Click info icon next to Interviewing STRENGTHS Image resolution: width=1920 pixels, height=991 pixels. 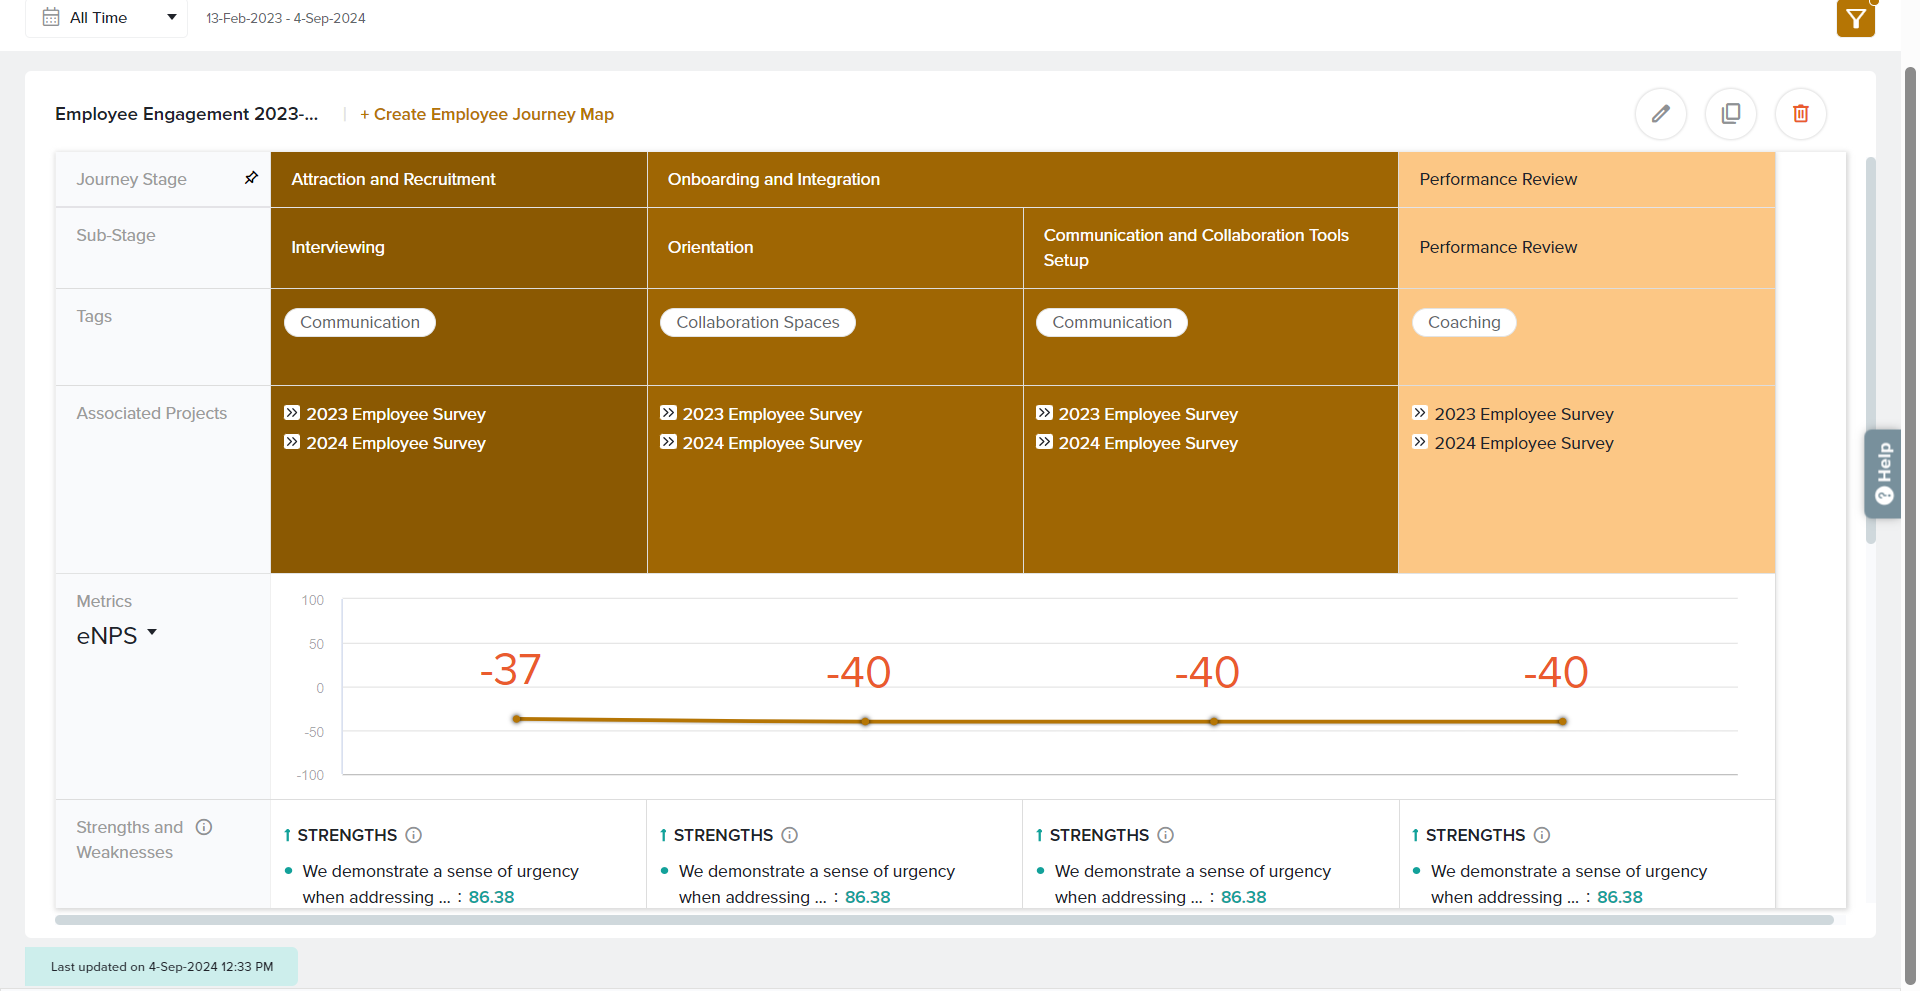click(x=414, y=835)
